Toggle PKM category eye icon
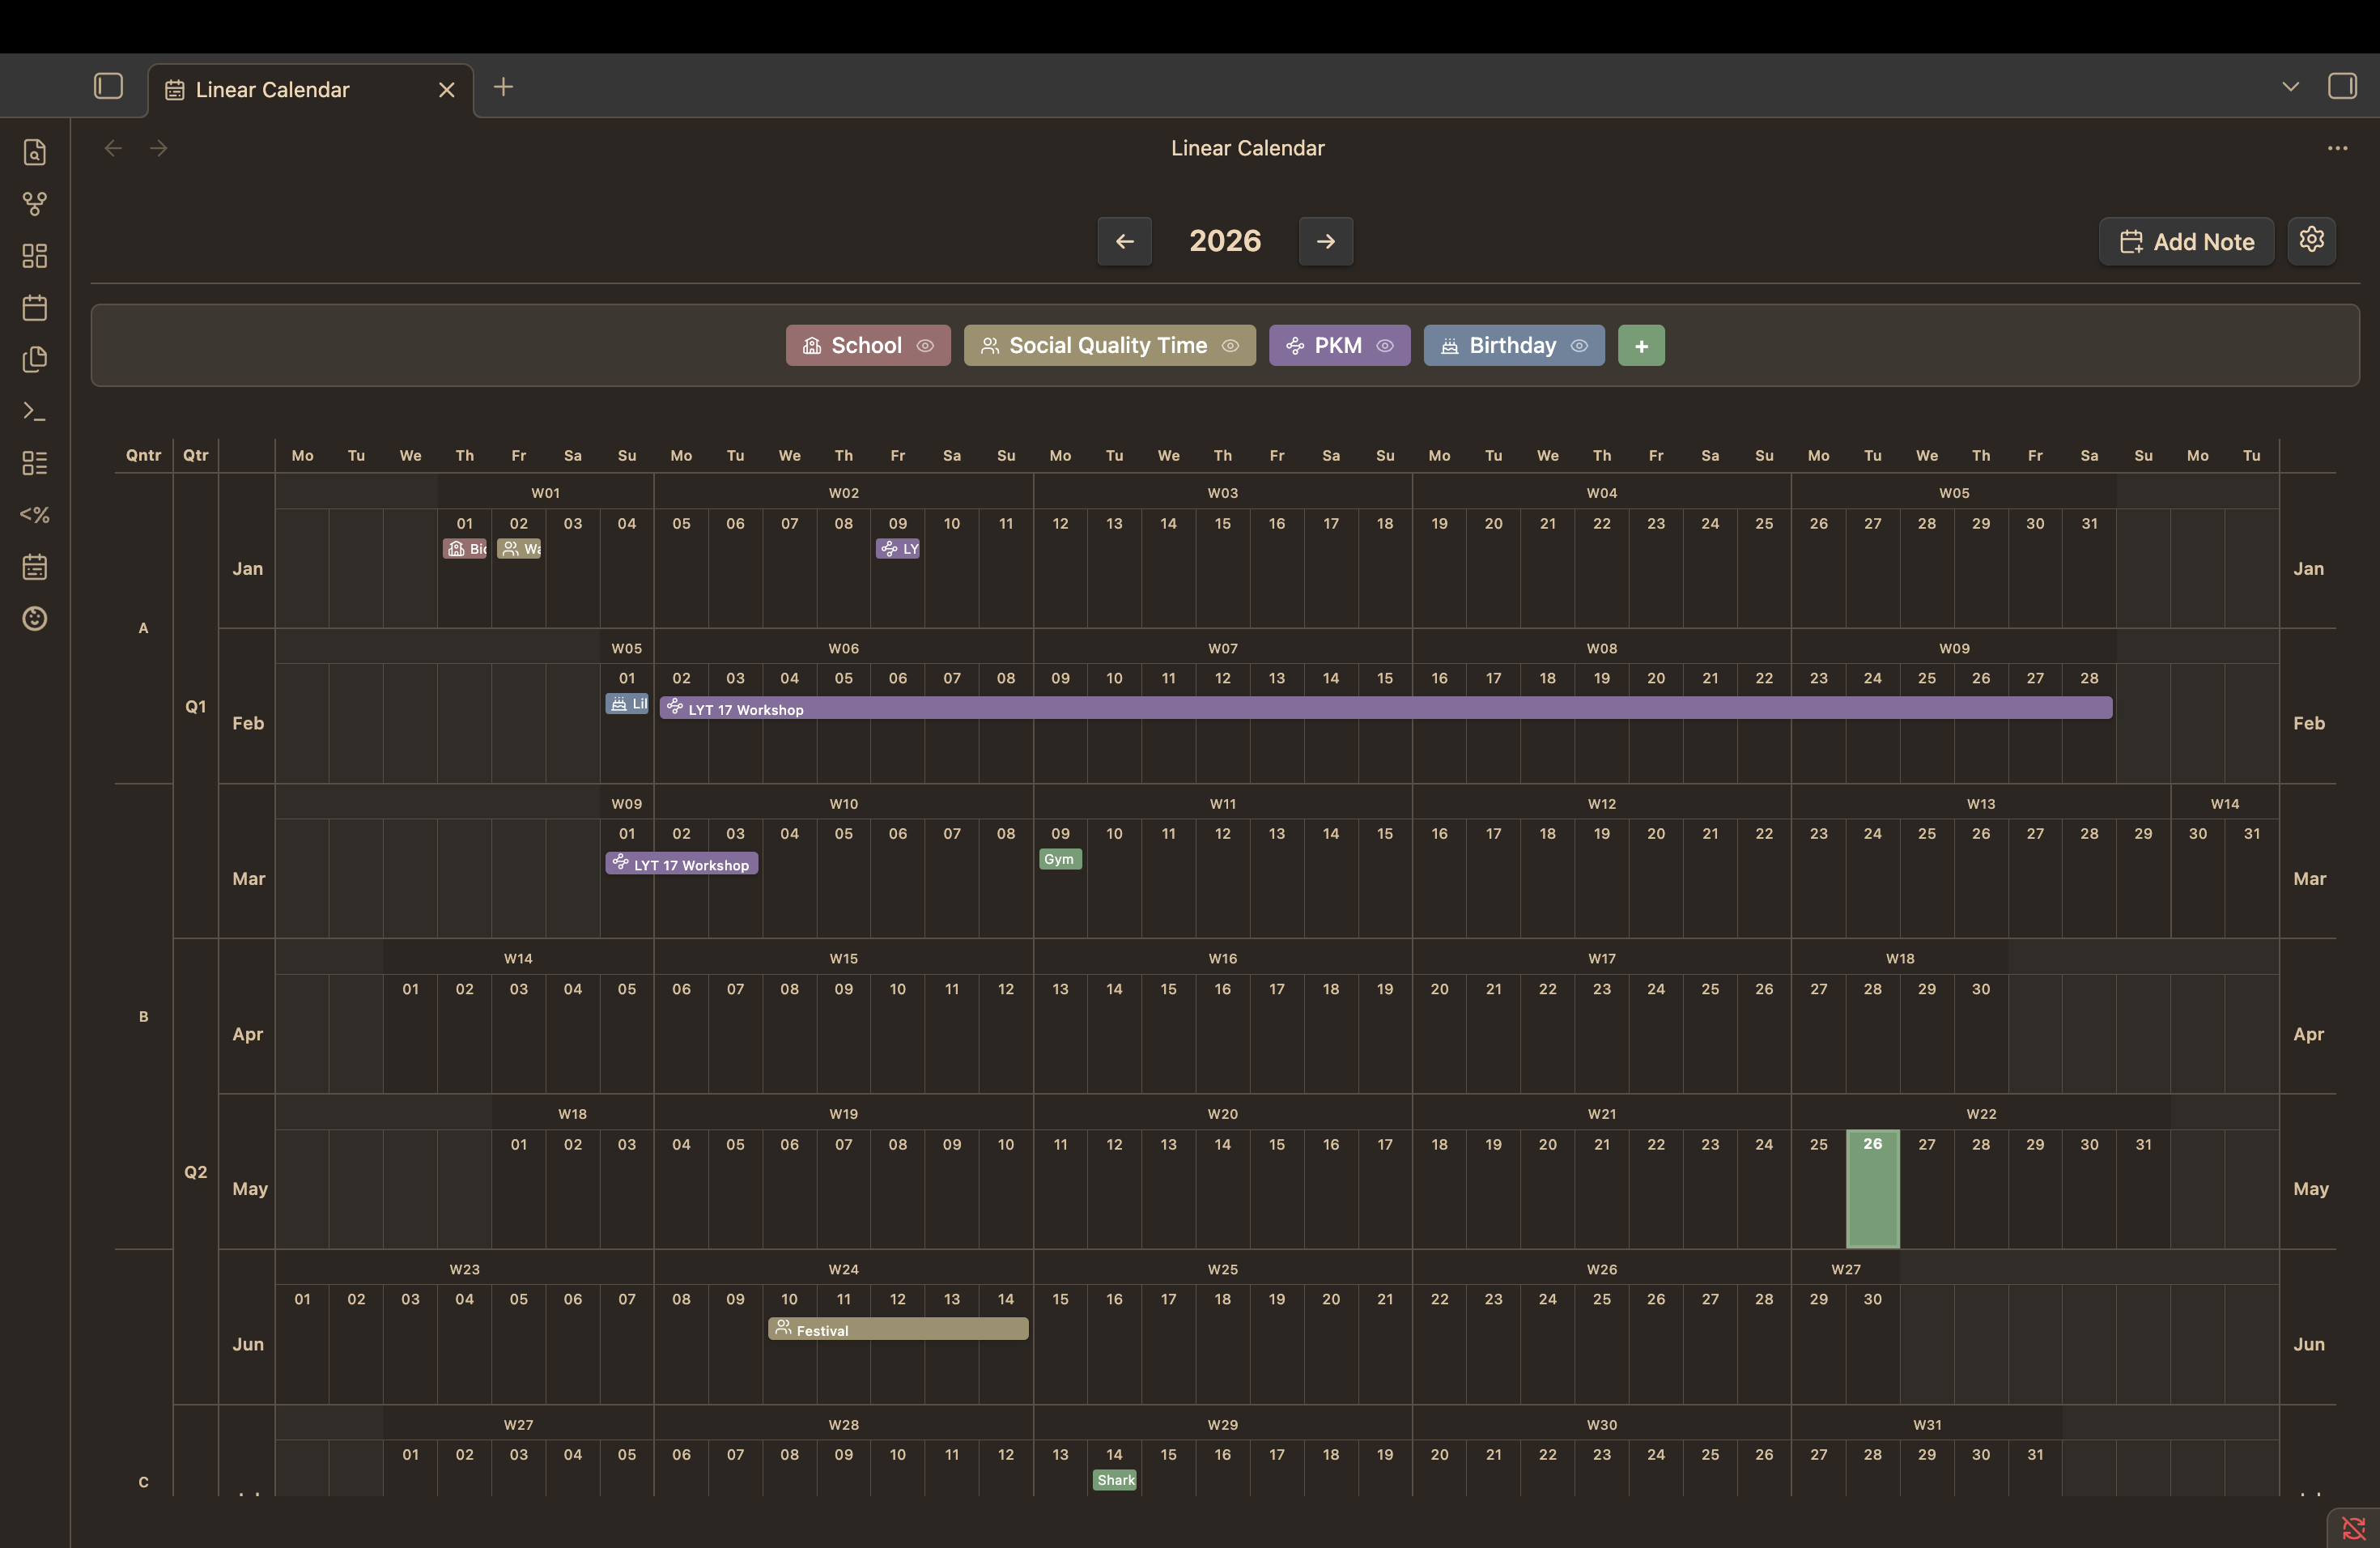 pos(1385,346)
